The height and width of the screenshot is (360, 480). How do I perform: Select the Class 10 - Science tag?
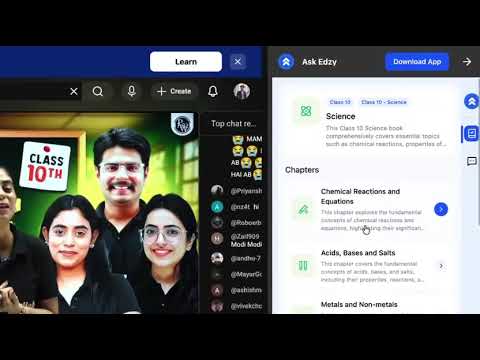click(x=384, y=102)
